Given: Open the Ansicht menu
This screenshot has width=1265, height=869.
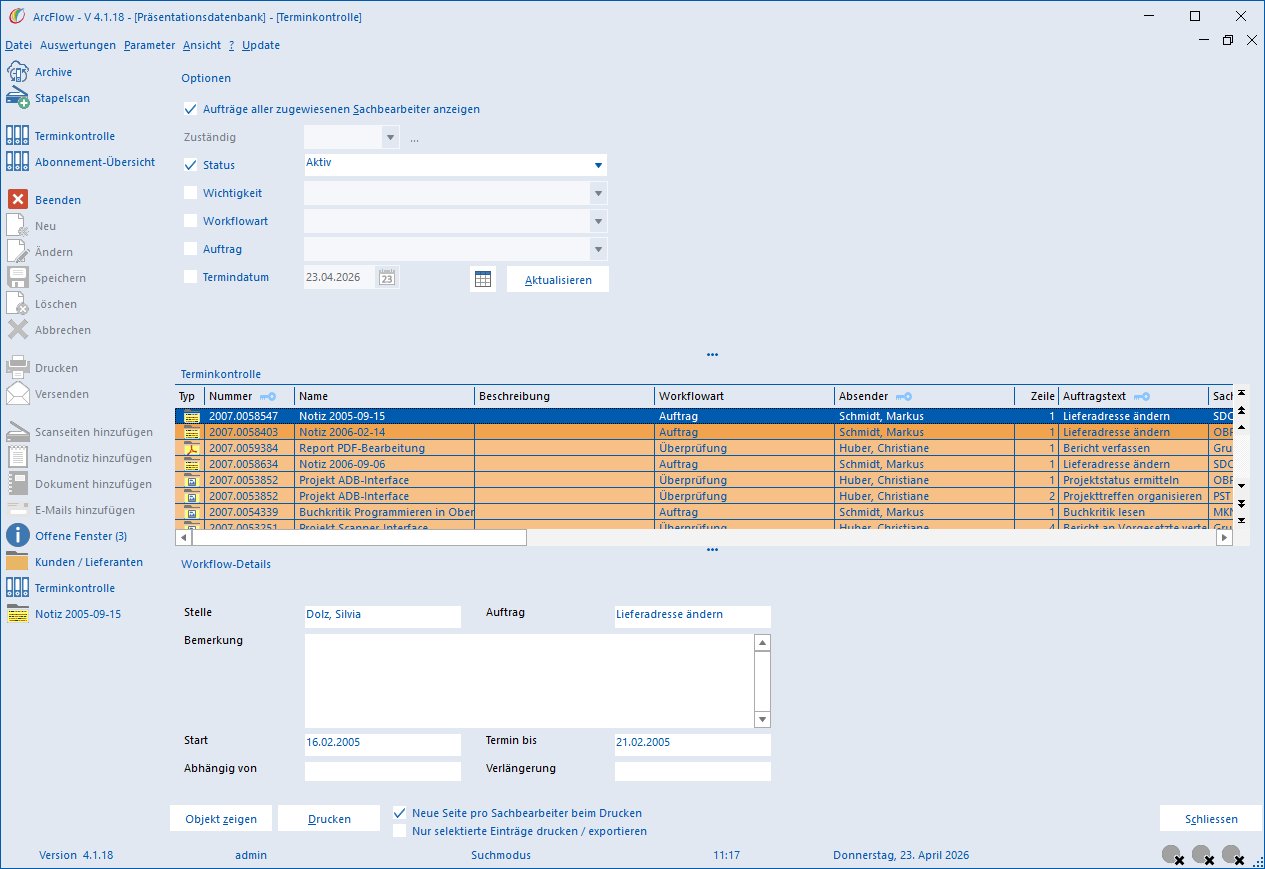Looking at the screenshot, I should point(202,45).
